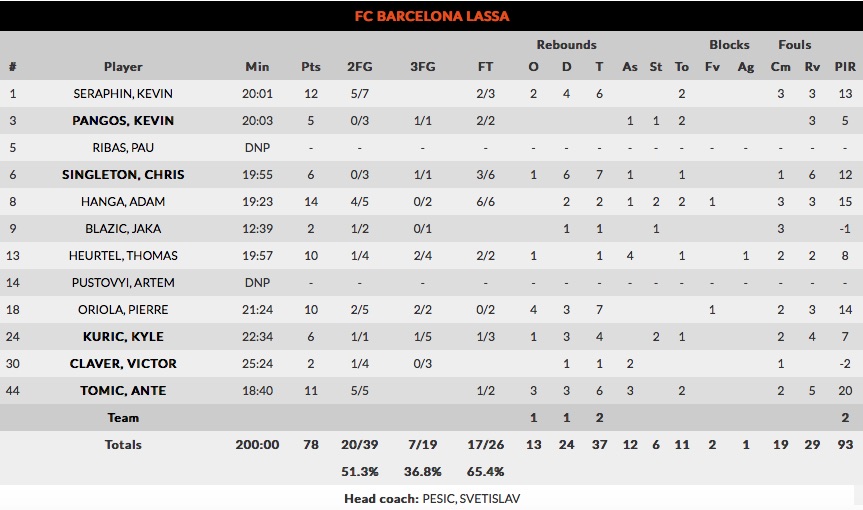This screenshot has height=510, width=863.
Task: Click the 3FG column header
Action: 423,67
